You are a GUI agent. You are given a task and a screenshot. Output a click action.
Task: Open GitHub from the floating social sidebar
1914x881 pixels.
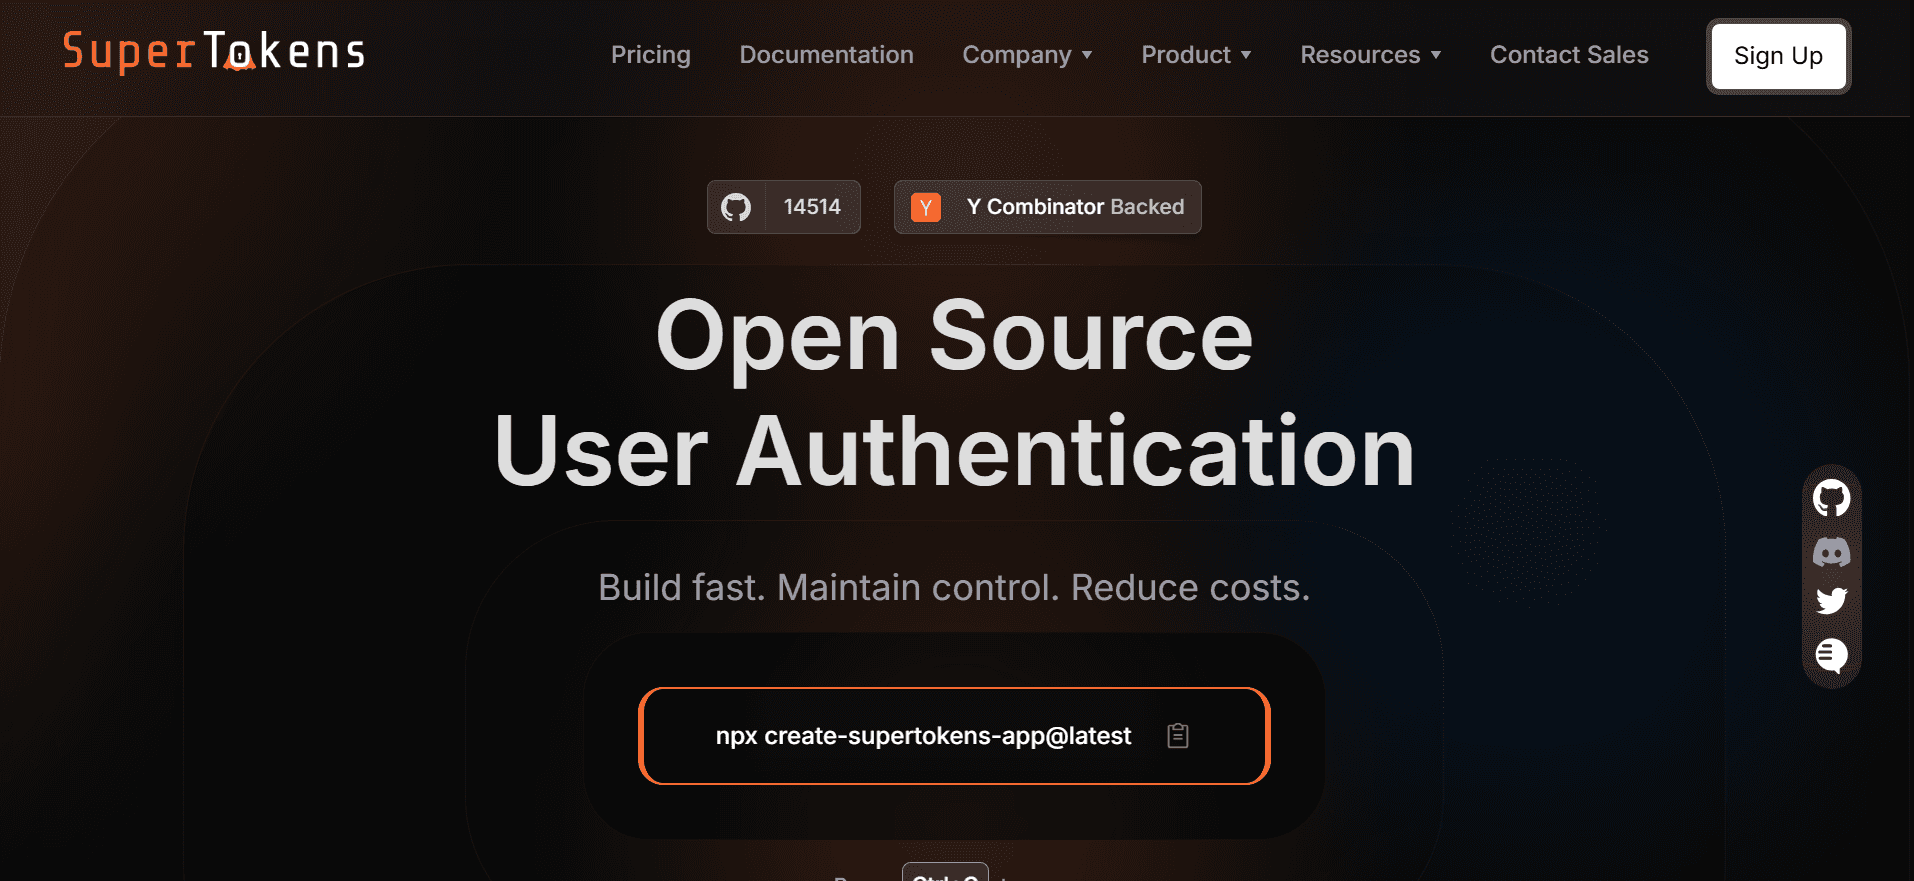pos(1831,498)
